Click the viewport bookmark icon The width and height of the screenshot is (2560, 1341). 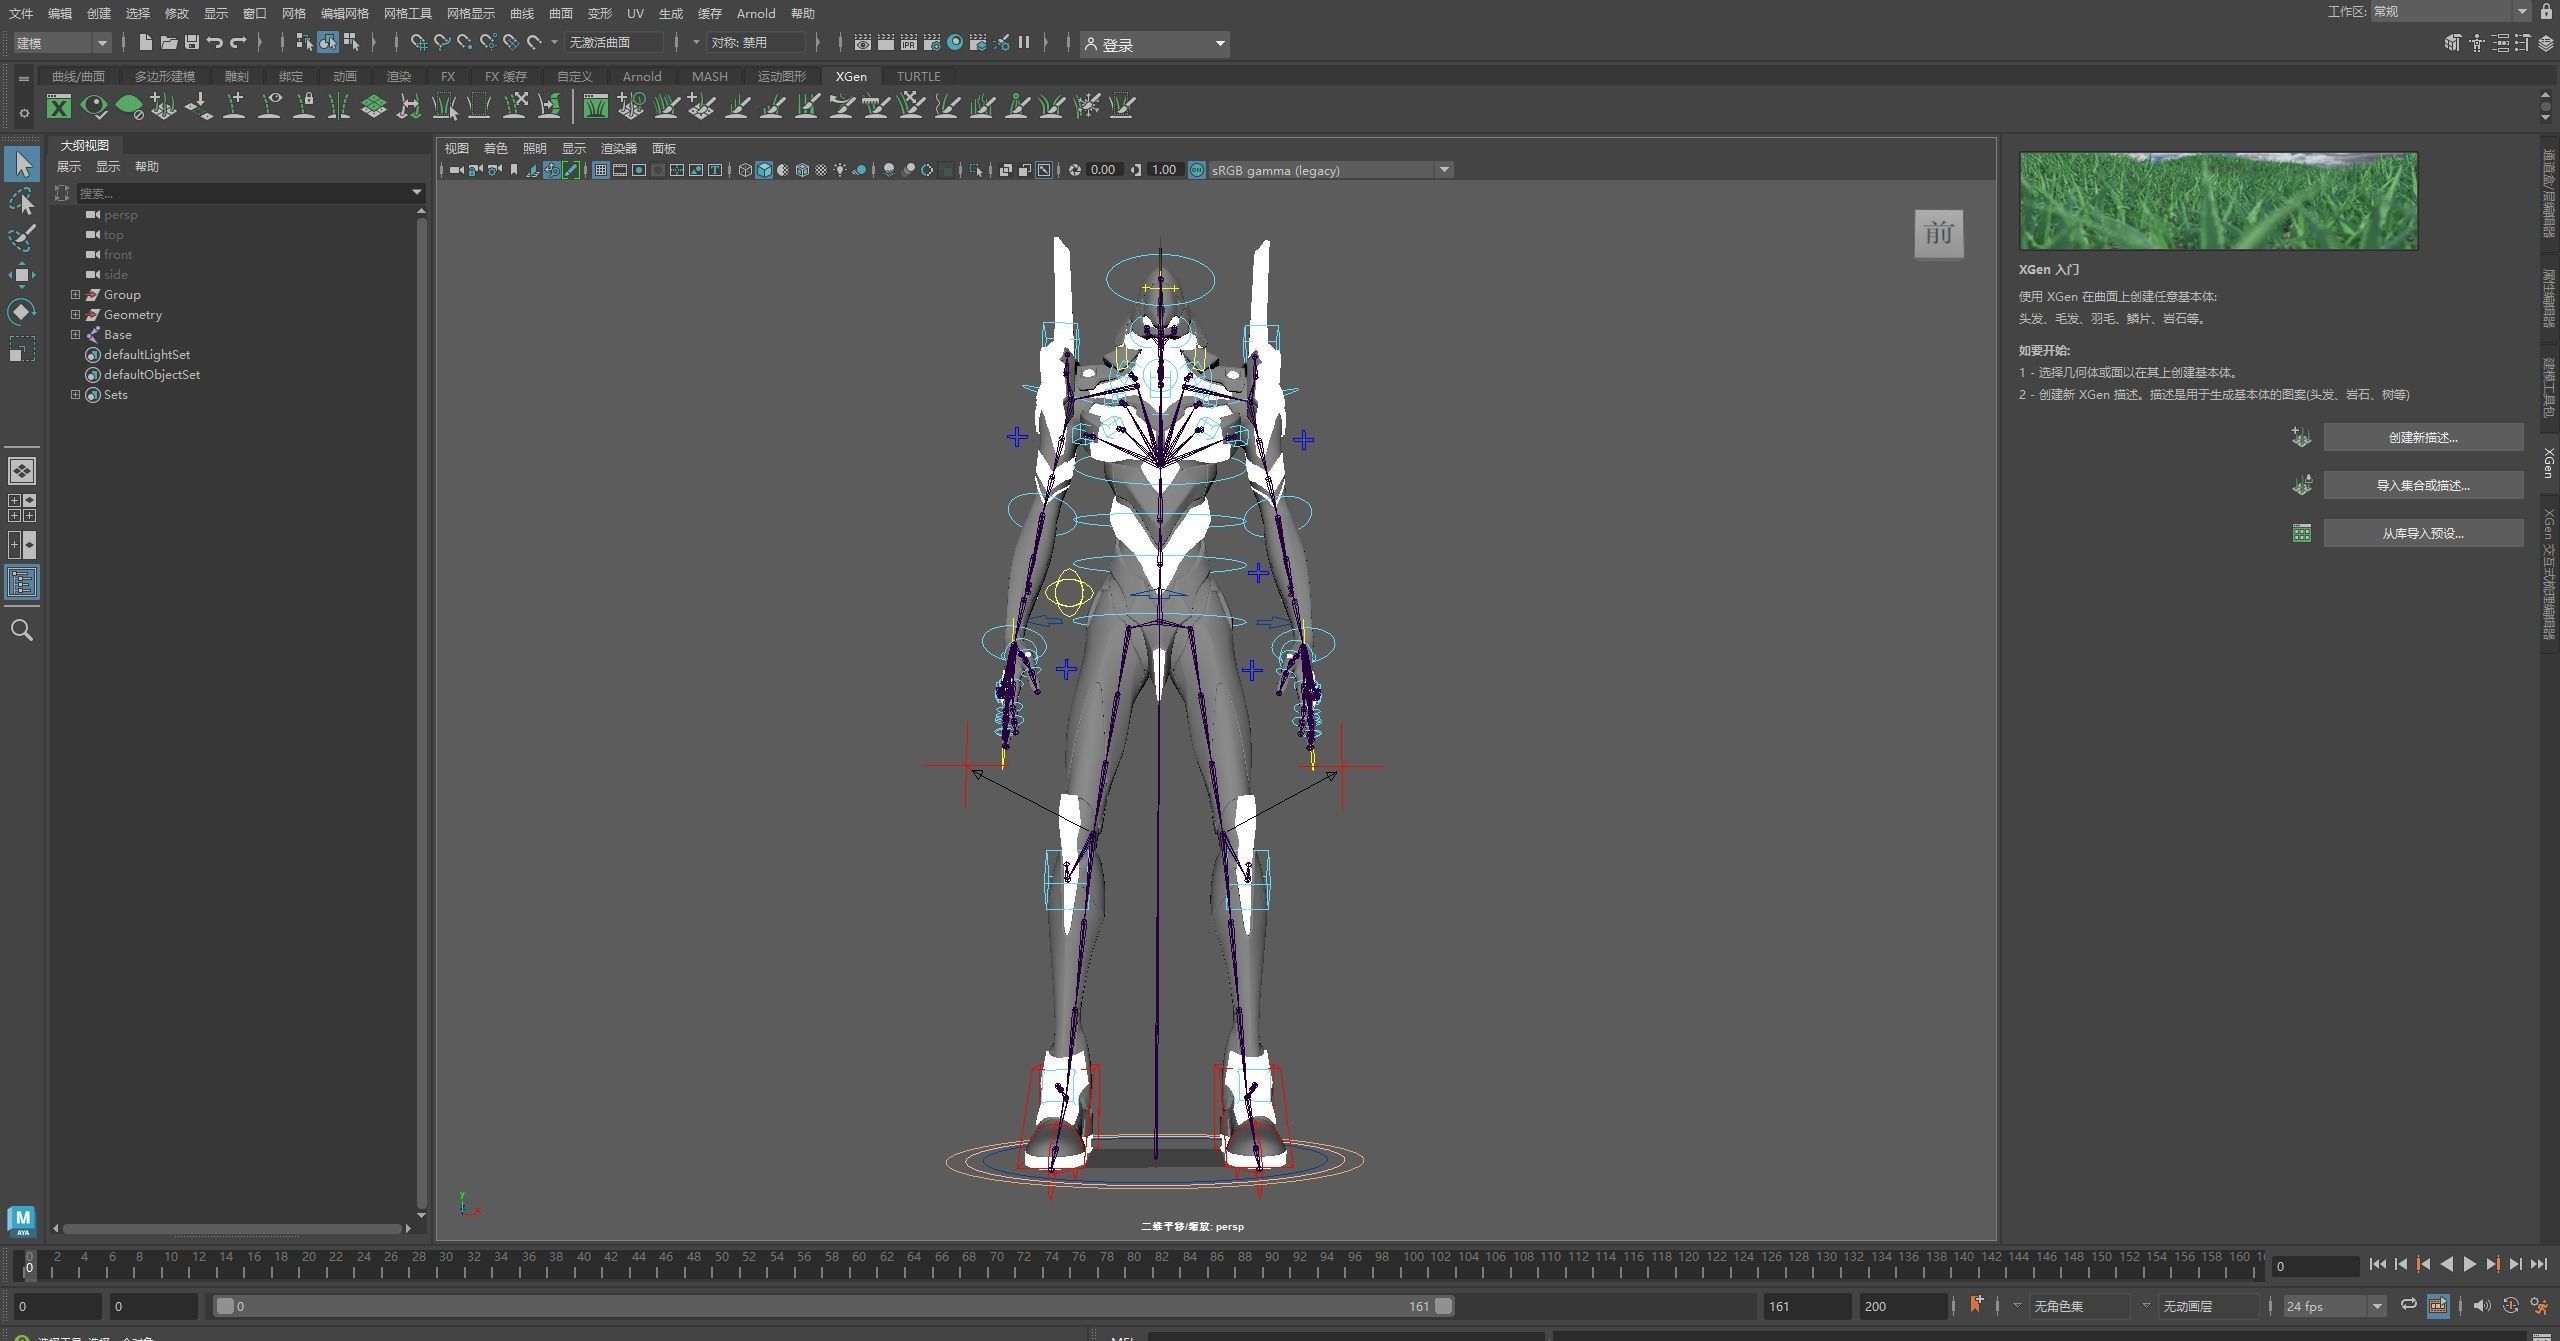pos(514,170)
